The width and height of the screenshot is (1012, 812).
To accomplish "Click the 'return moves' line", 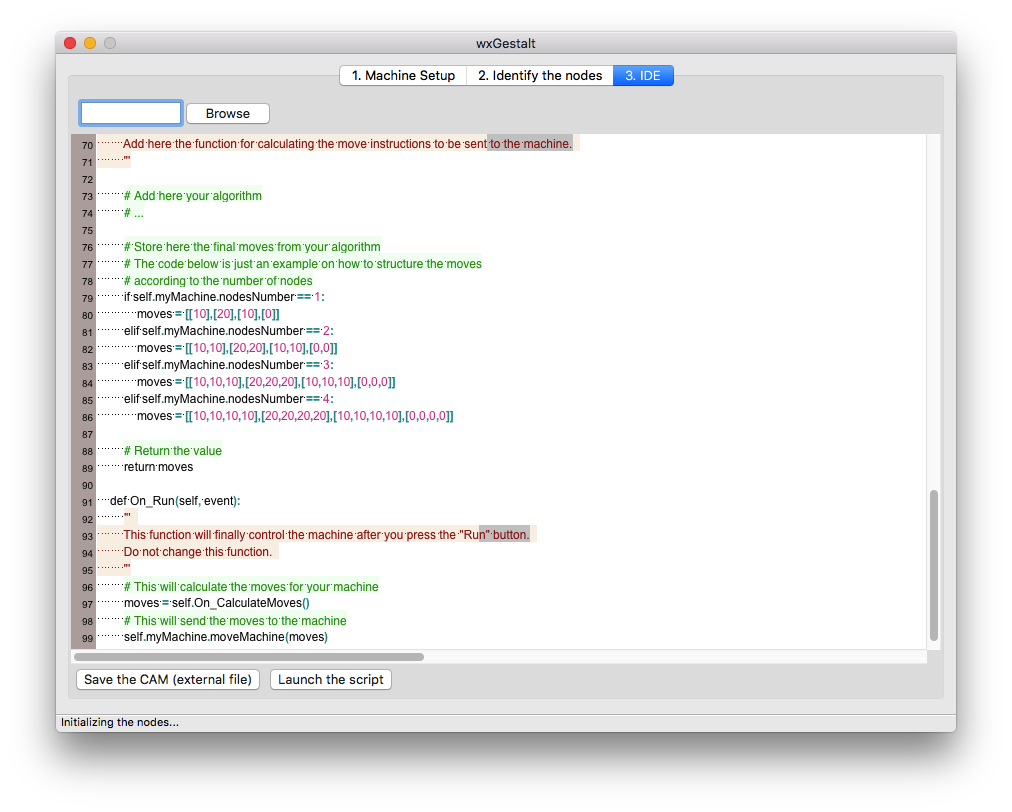I will click(158, 467).
